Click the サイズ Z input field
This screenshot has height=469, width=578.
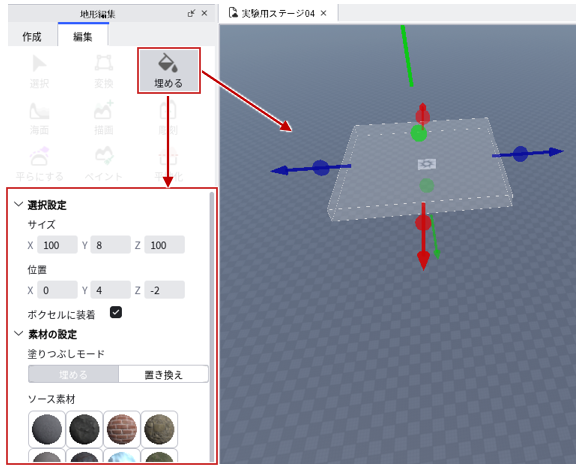(164, 245)
